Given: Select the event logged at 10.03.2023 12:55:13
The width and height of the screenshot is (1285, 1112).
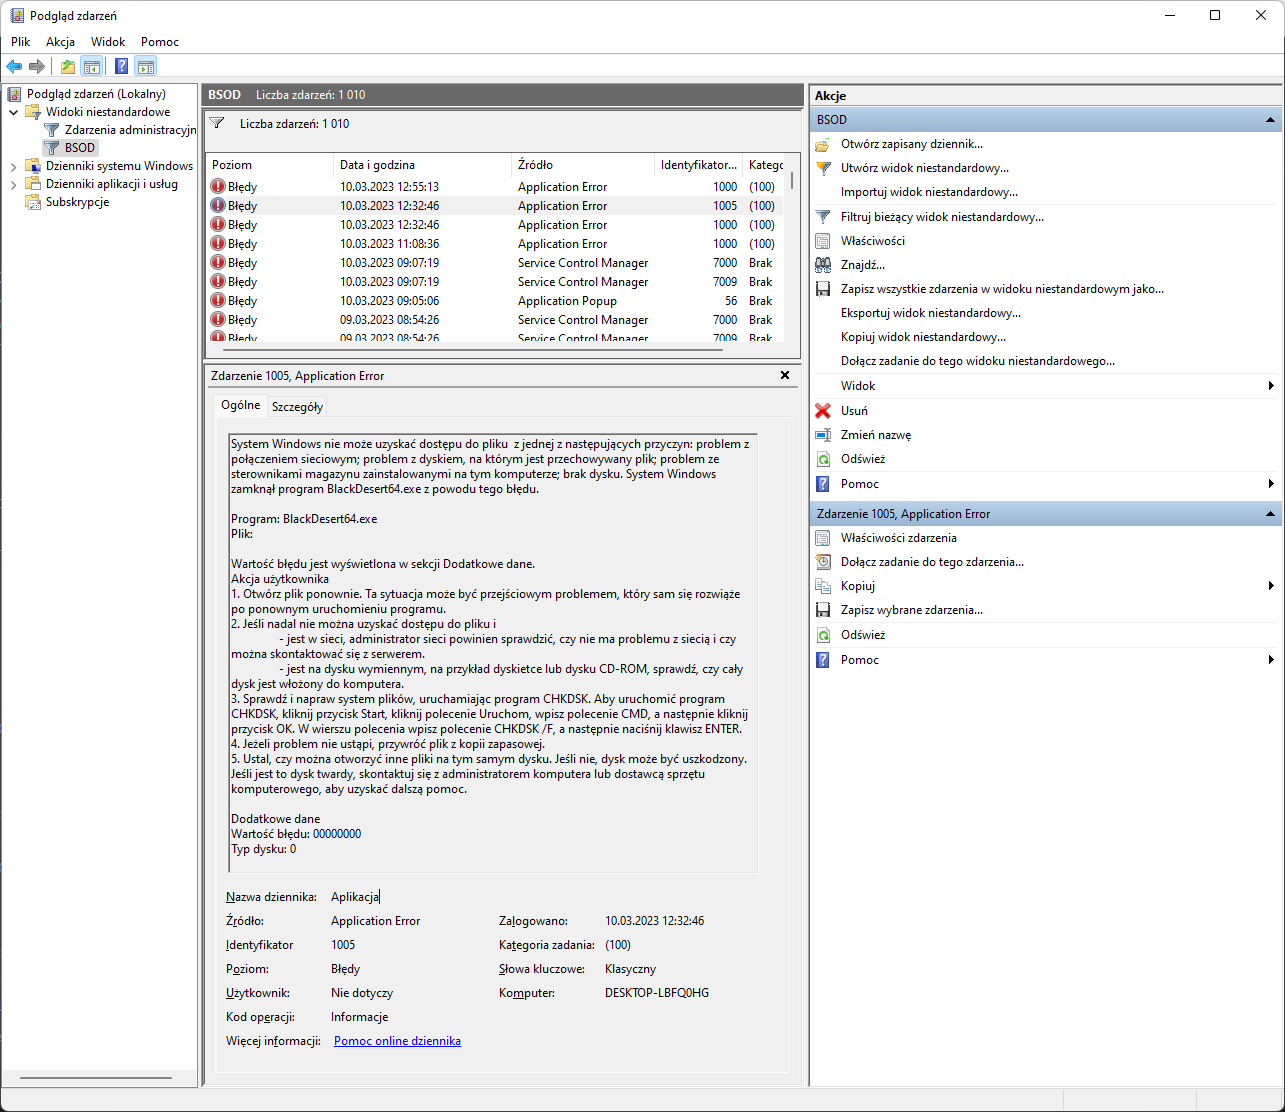Looking at the screenshot, I should click(x=495, y=187).
